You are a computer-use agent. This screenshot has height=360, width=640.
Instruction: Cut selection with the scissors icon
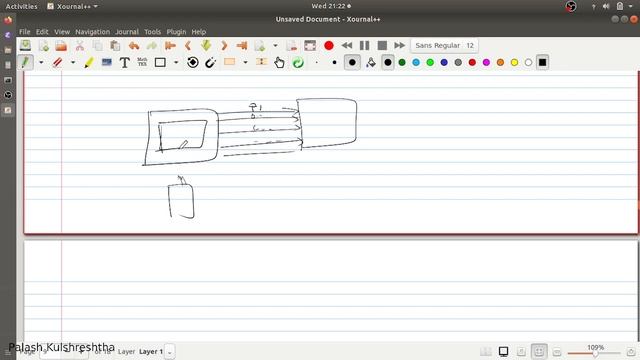point(80,46)
